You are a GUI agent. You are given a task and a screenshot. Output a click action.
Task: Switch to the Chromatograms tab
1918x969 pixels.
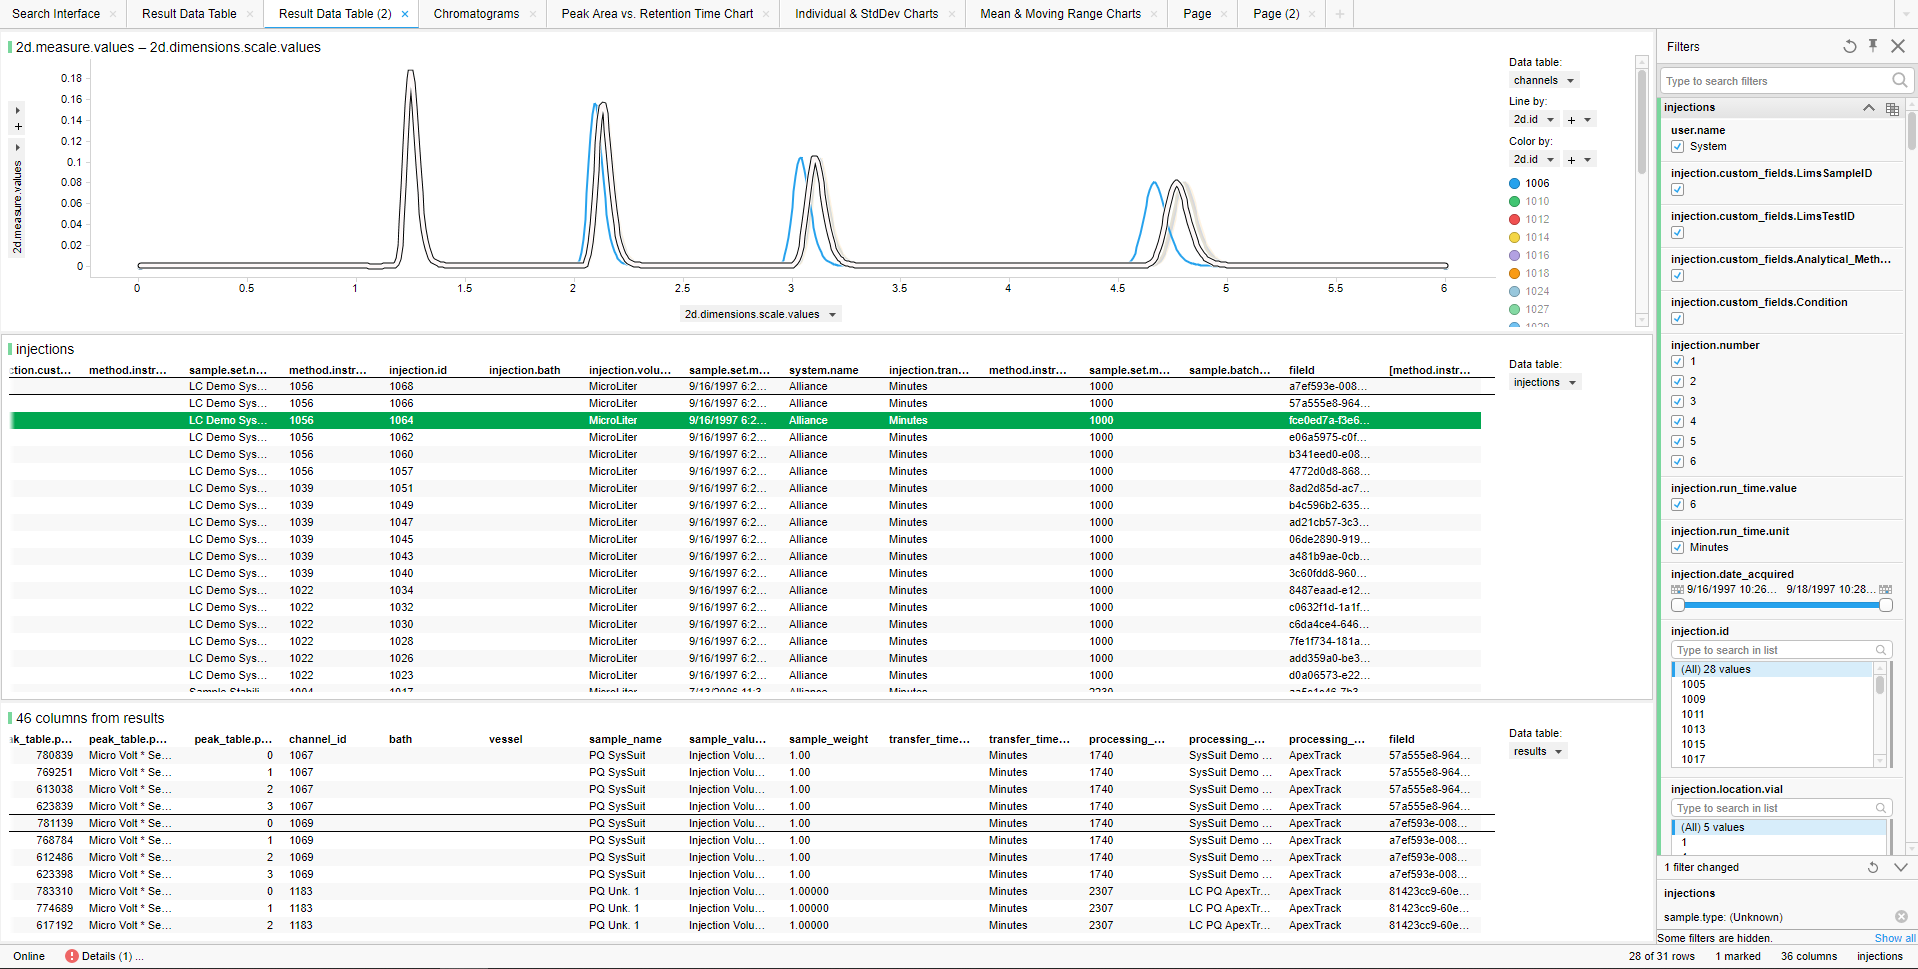[x=476, y=14]
